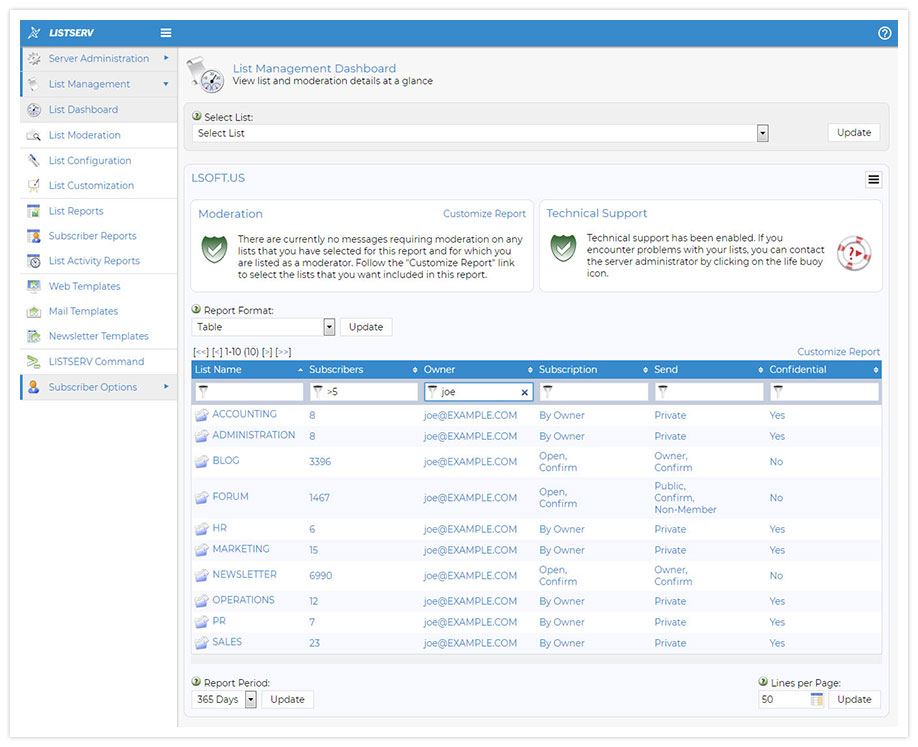Click the List Dashboard gauge icon
918x747 pixels.
[34, 109]
